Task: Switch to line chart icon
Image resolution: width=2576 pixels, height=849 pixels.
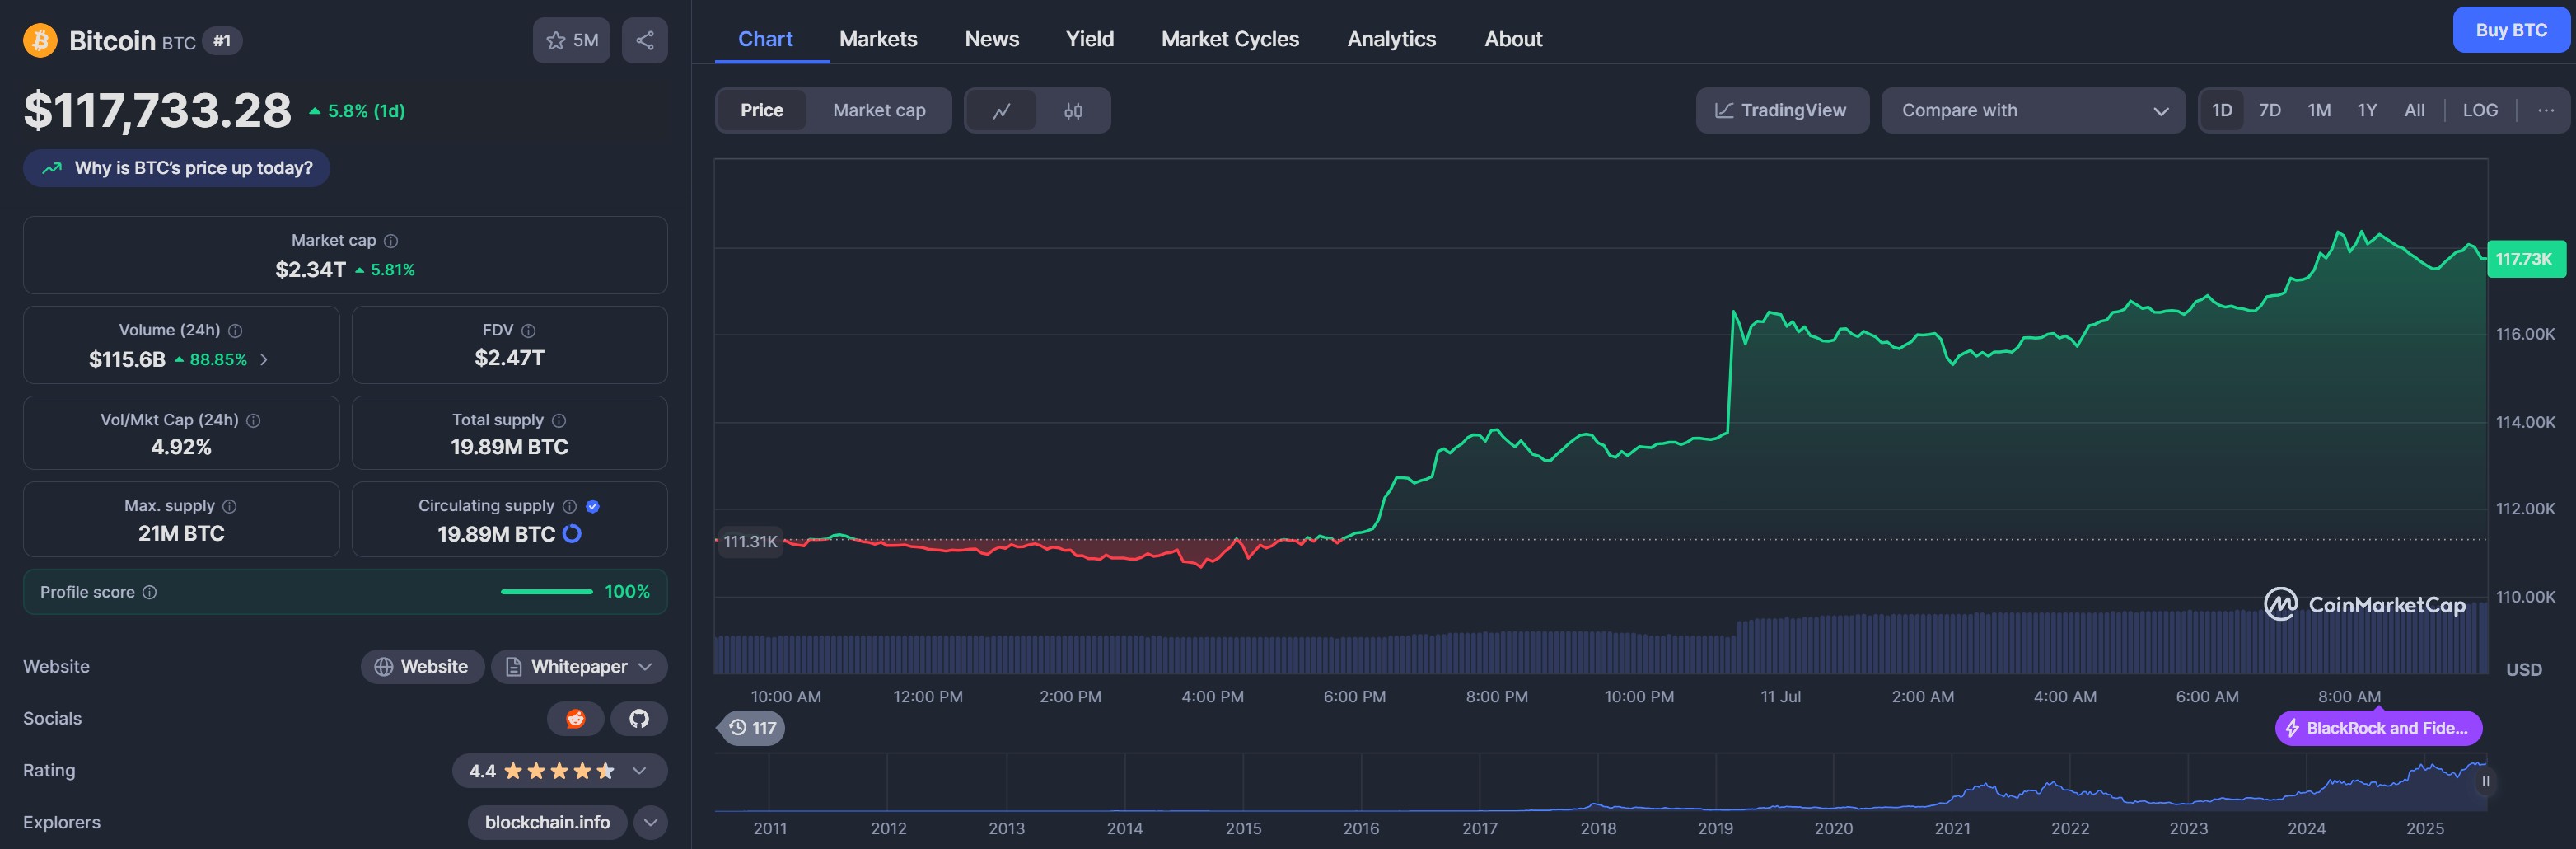Action: [1001, 110]
